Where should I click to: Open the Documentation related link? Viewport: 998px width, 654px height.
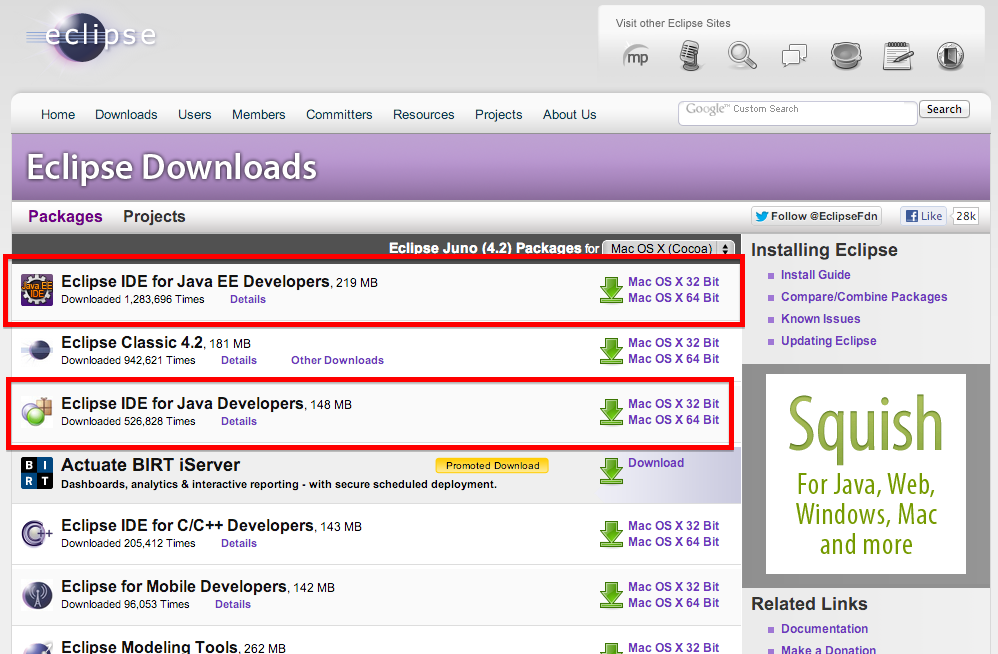[x=824, y=629]
